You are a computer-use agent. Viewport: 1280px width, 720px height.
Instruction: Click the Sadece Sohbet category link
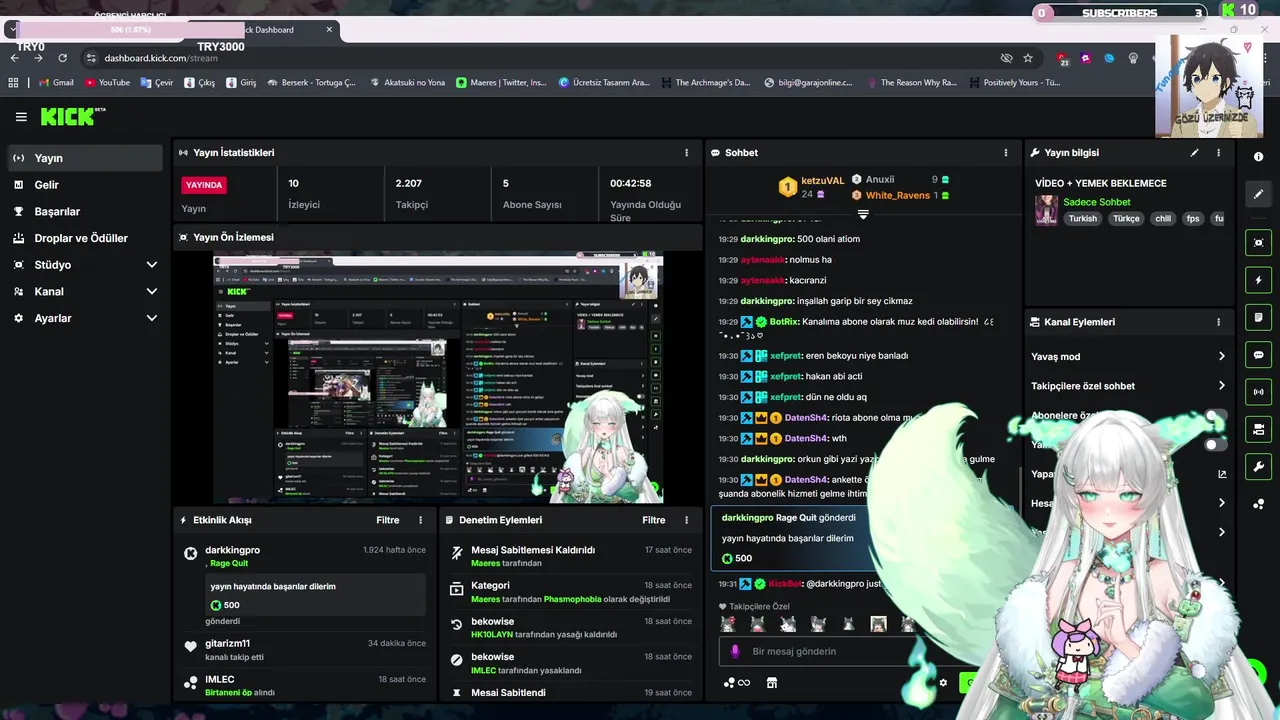1097,202
